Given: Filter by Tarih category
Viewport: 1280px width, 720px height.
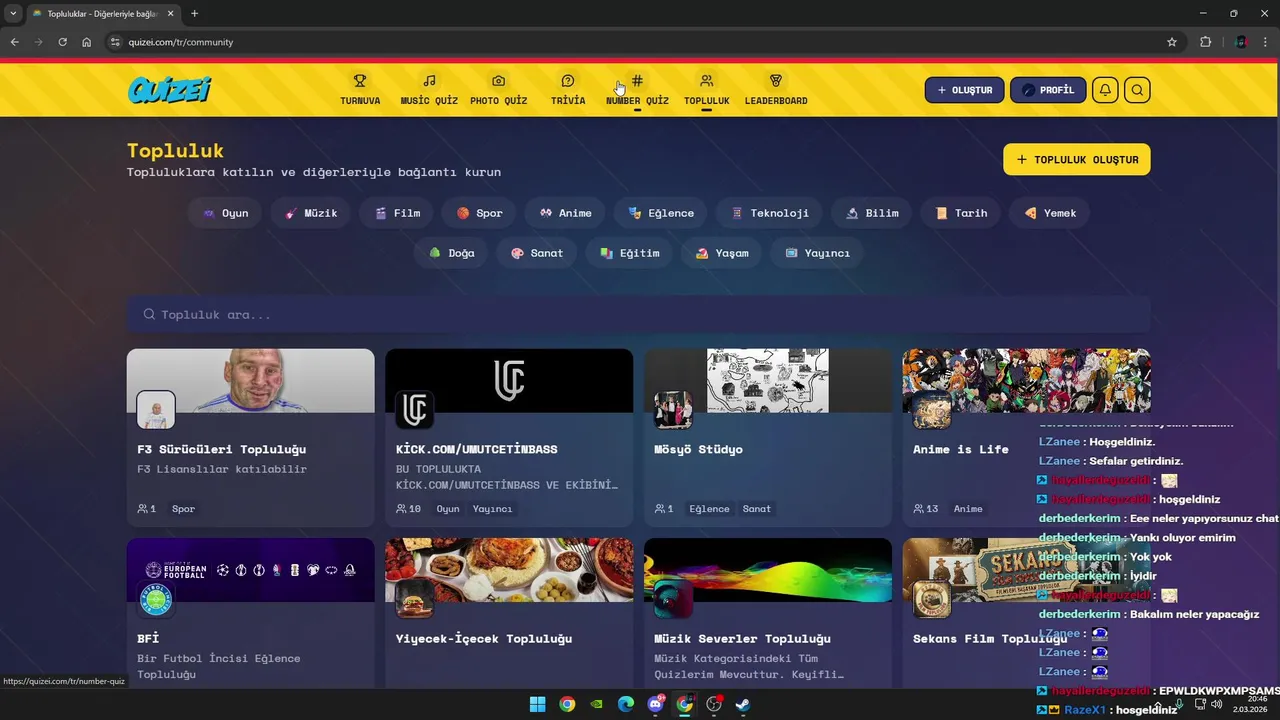Looking at the screenshot, I should pyautogui.click(x=961, y=213).
